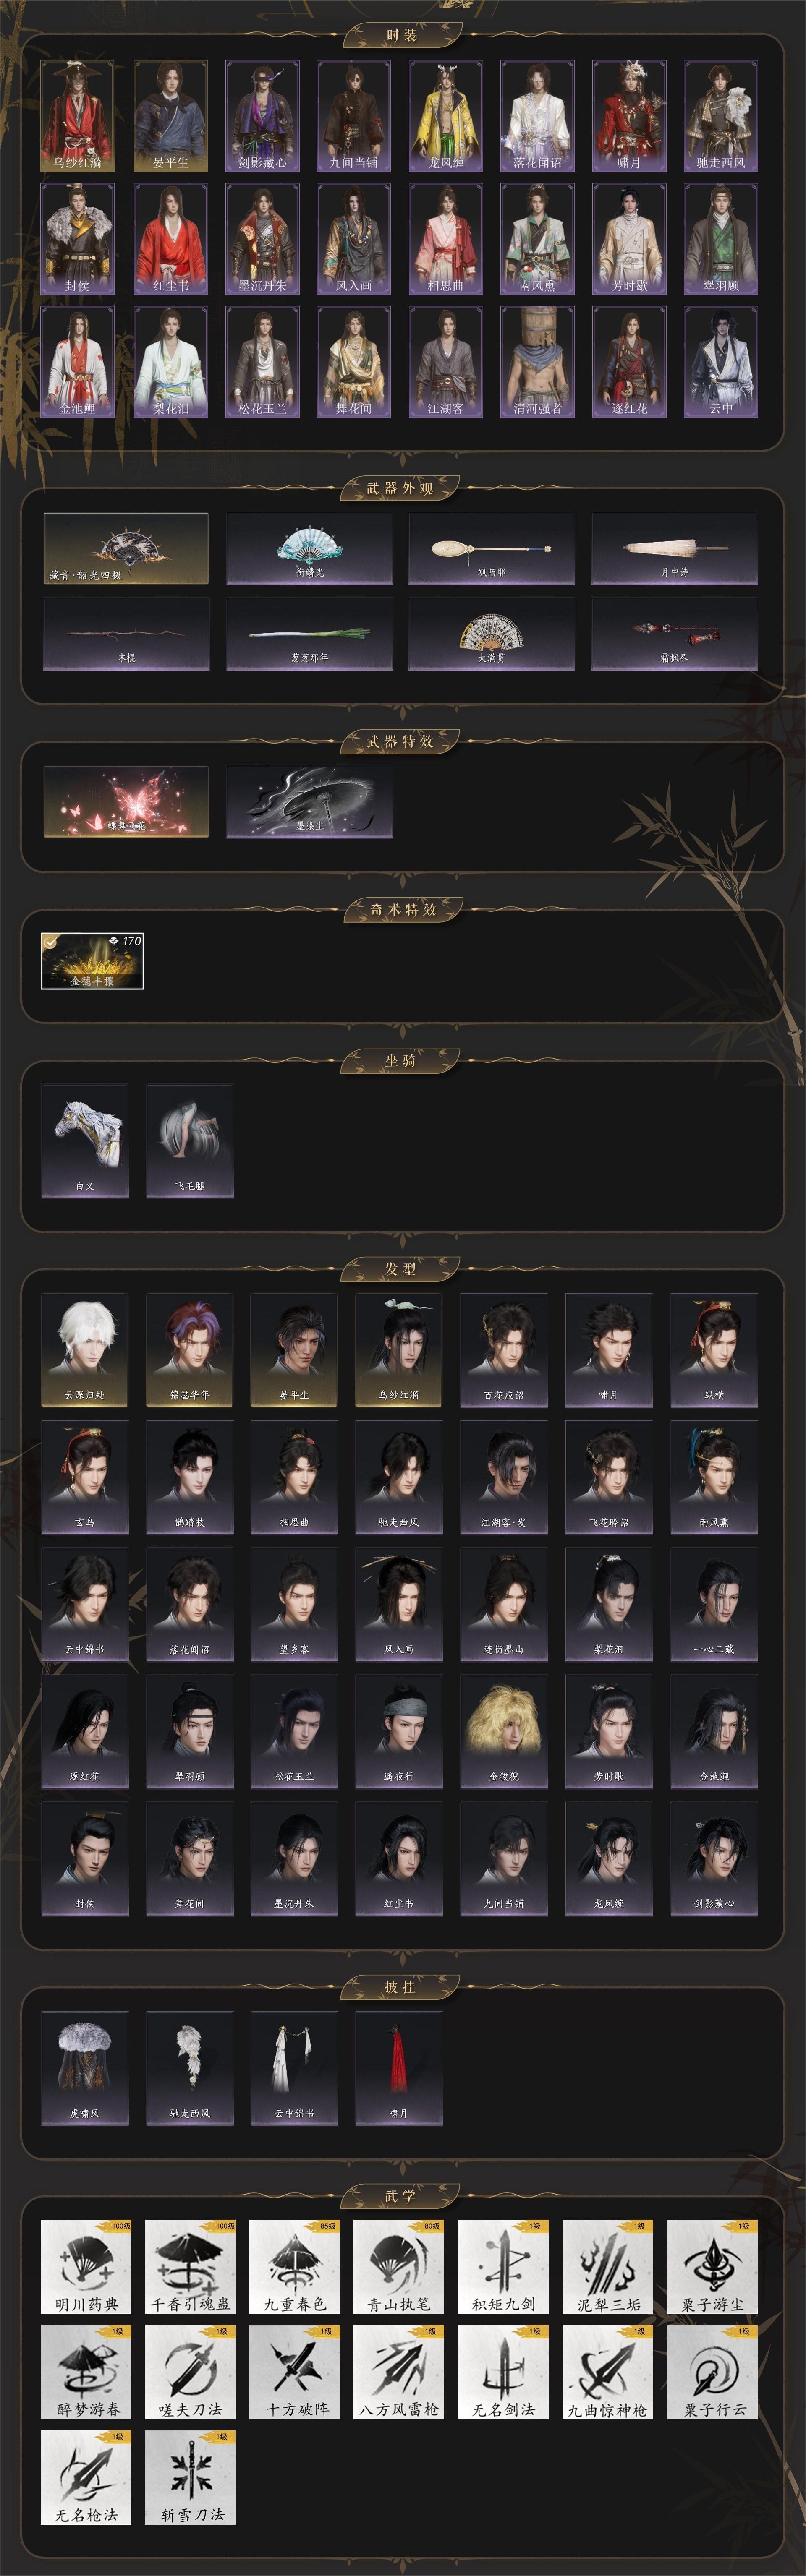Select the 明川药典 martial art icon
The width and height of the screenshot is (806, 2576).
pyautogui.click(x=86, y=2267)
